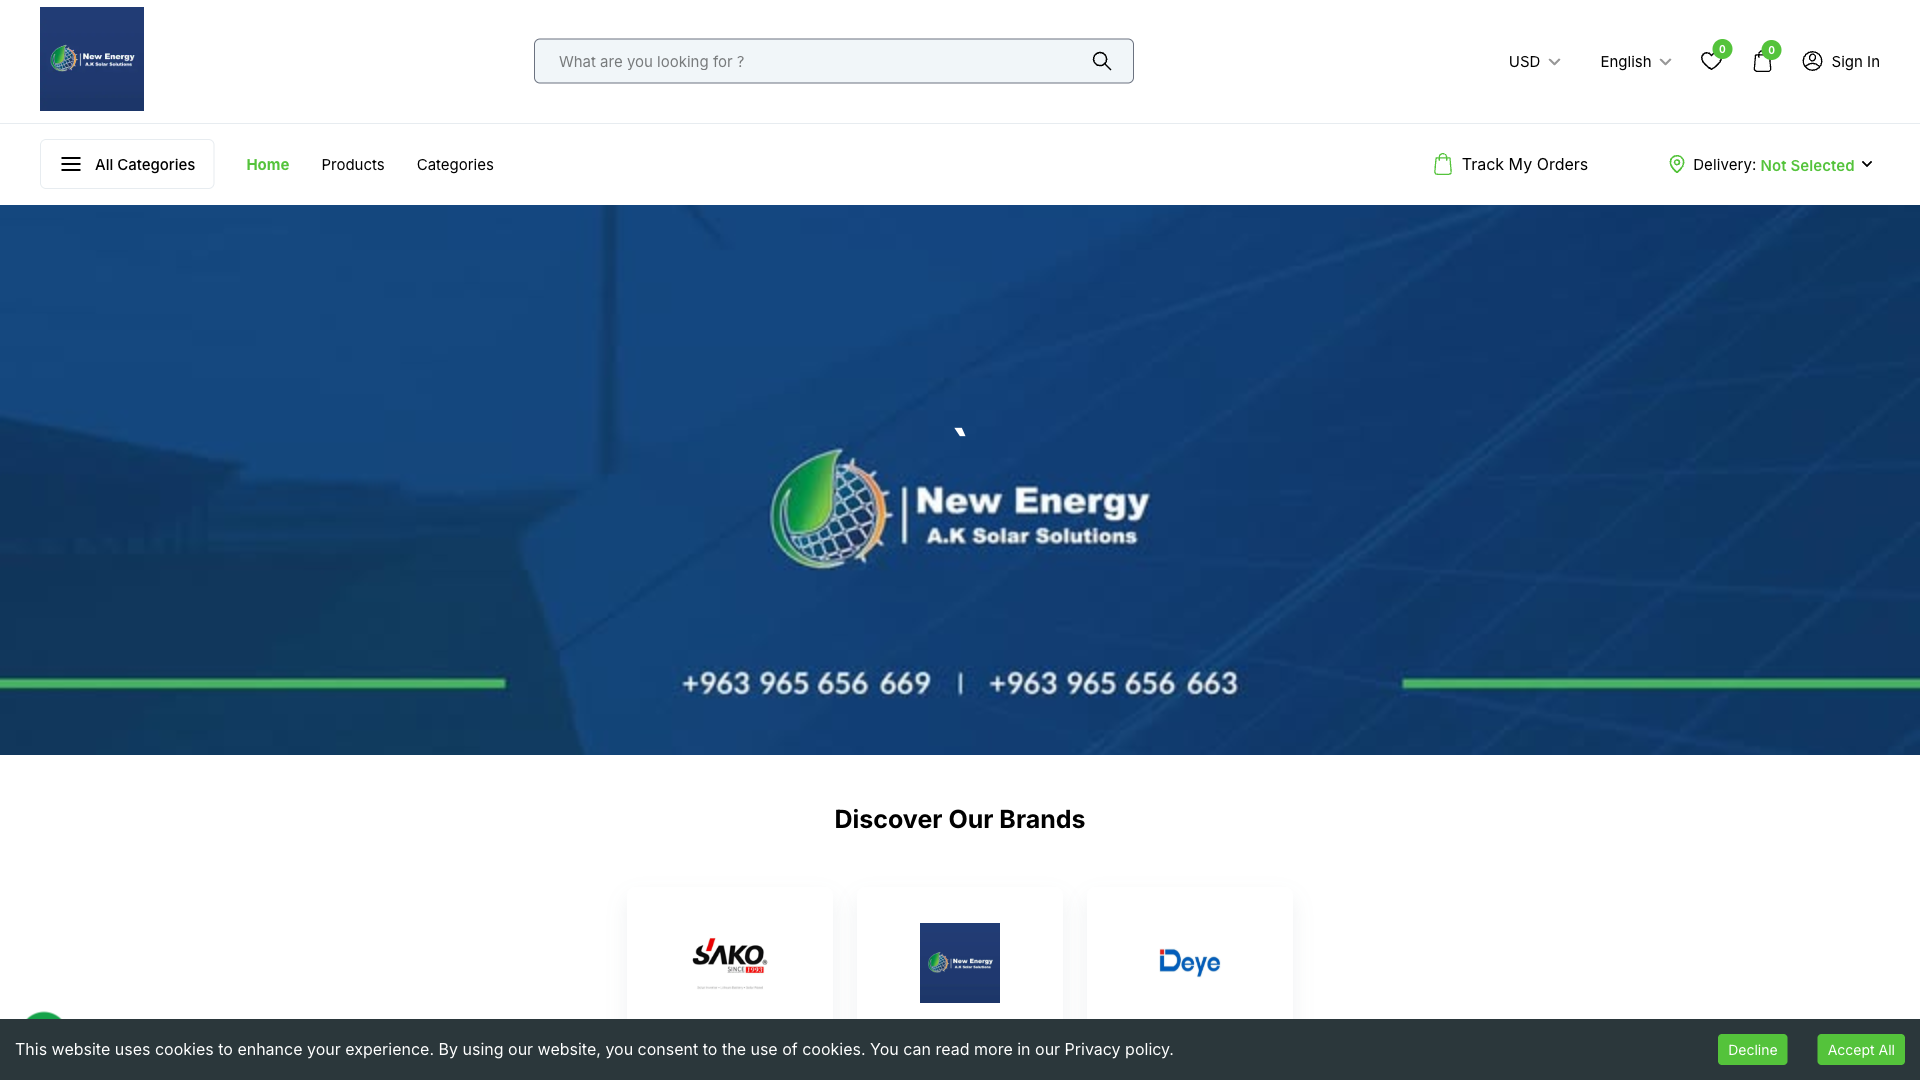
Task: Click the Not Selected delivery text
Action: 1807,165
